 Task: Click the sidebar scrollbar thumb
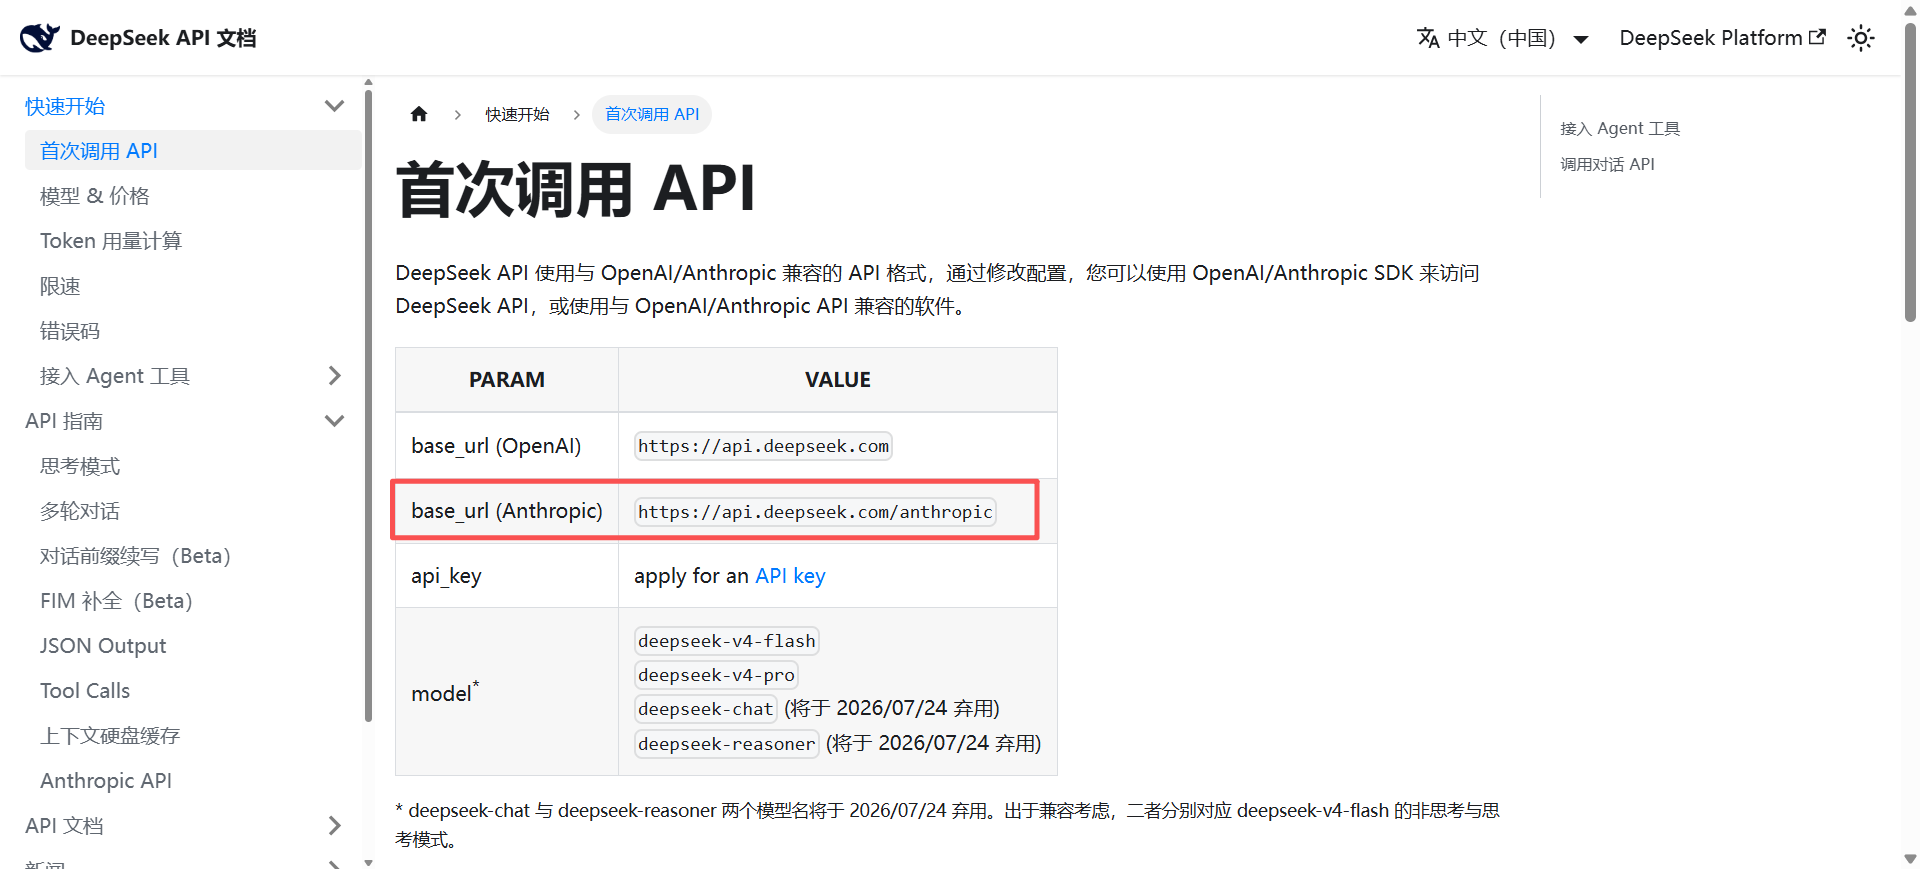tap(368, 405)
